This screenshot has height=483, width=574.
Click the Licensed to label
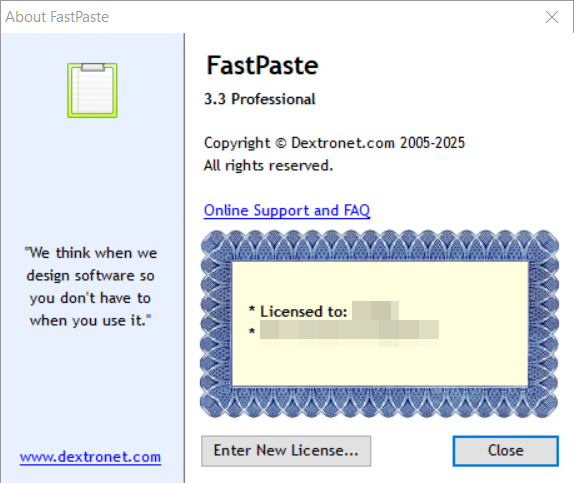pos(303,312)
